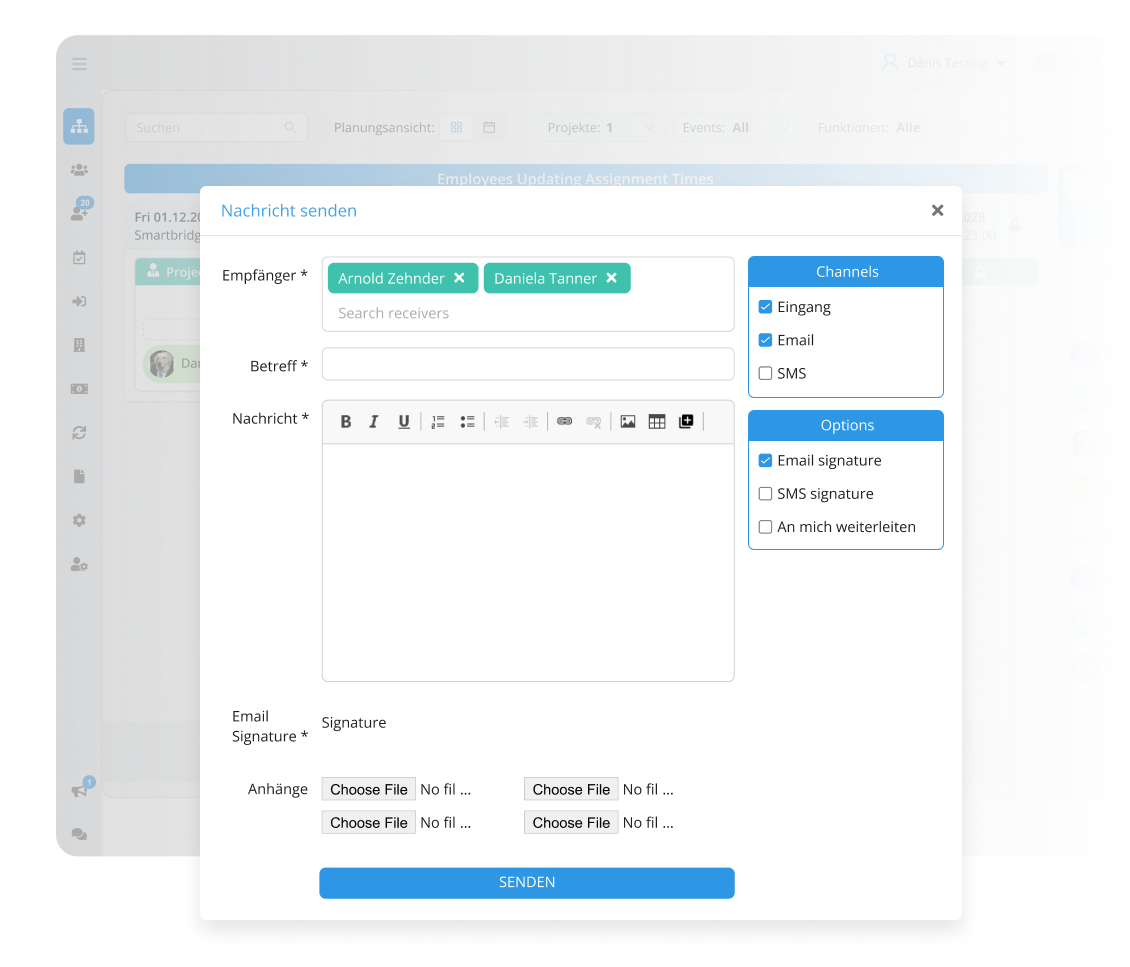Enable the SMS channel checkbox

(x=765, y=373)
